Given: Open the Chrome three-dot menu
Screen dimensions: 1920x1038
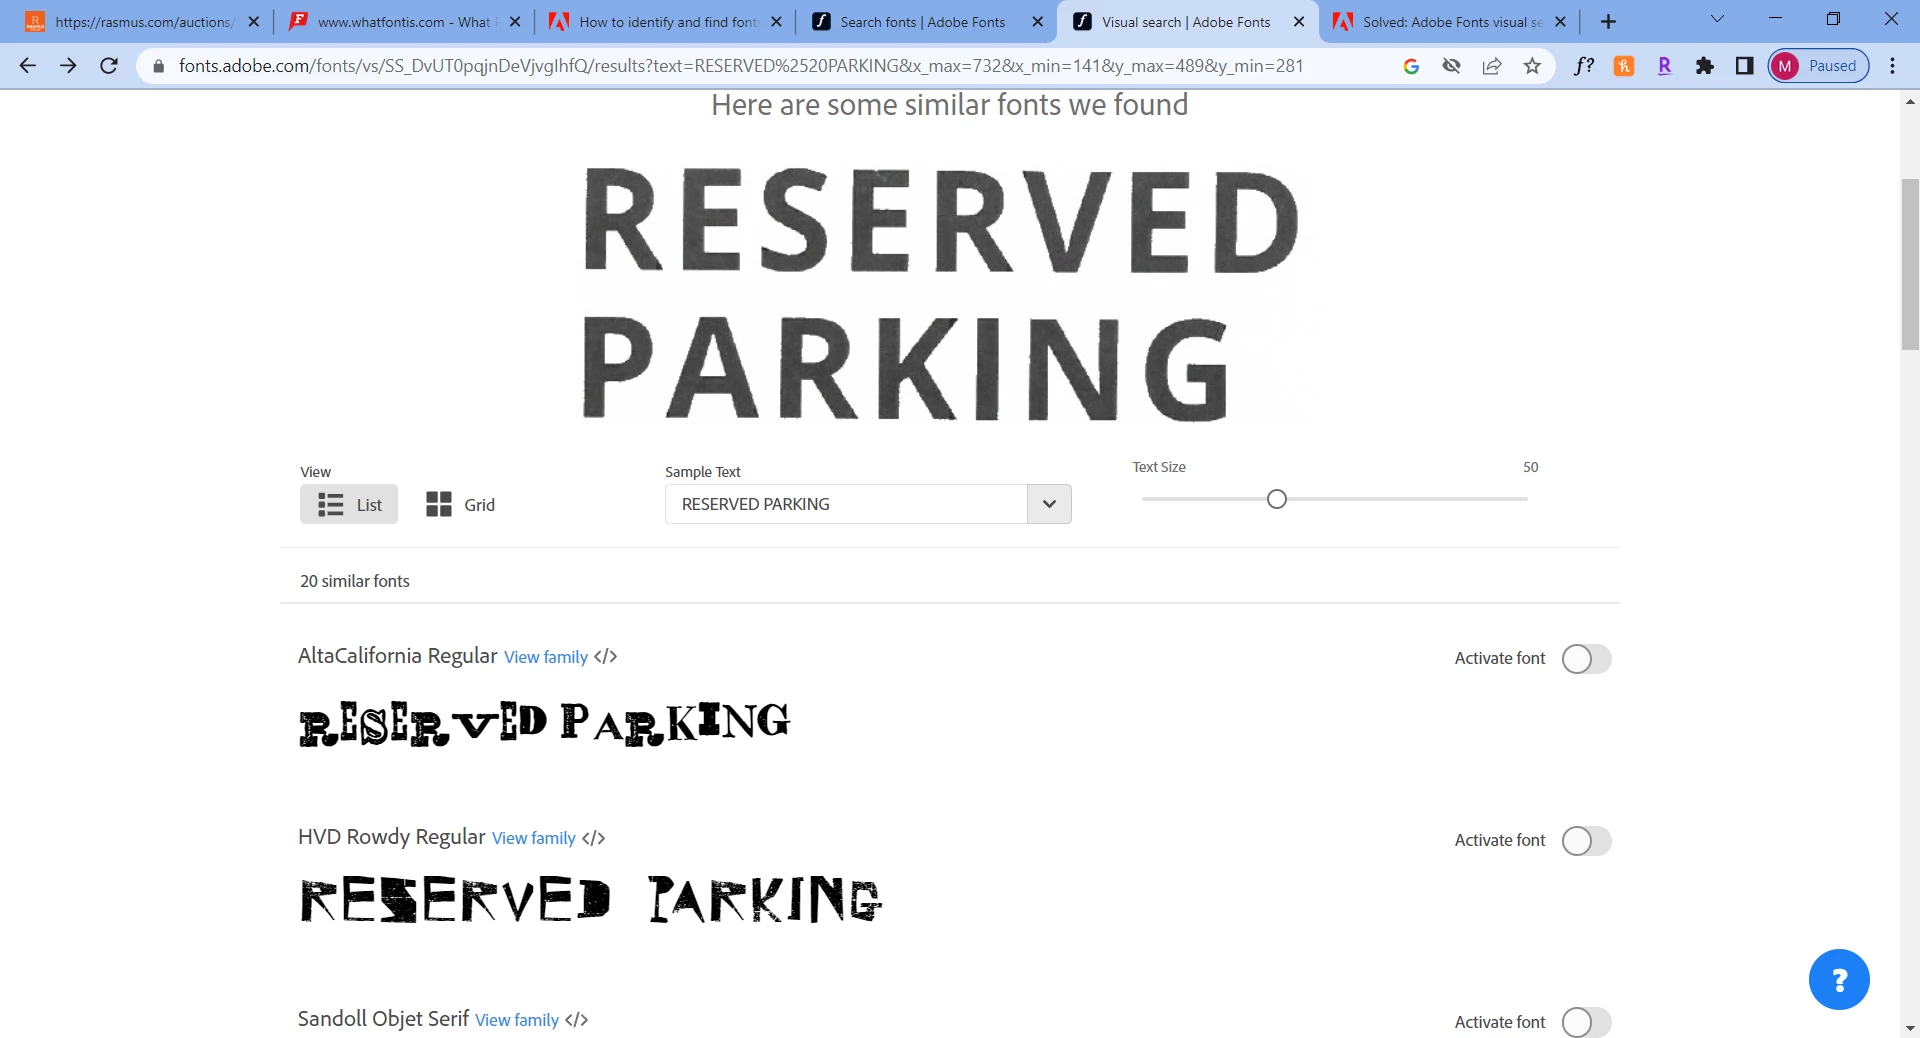Looking at the screenshot, I should [x=1892, y=66].
